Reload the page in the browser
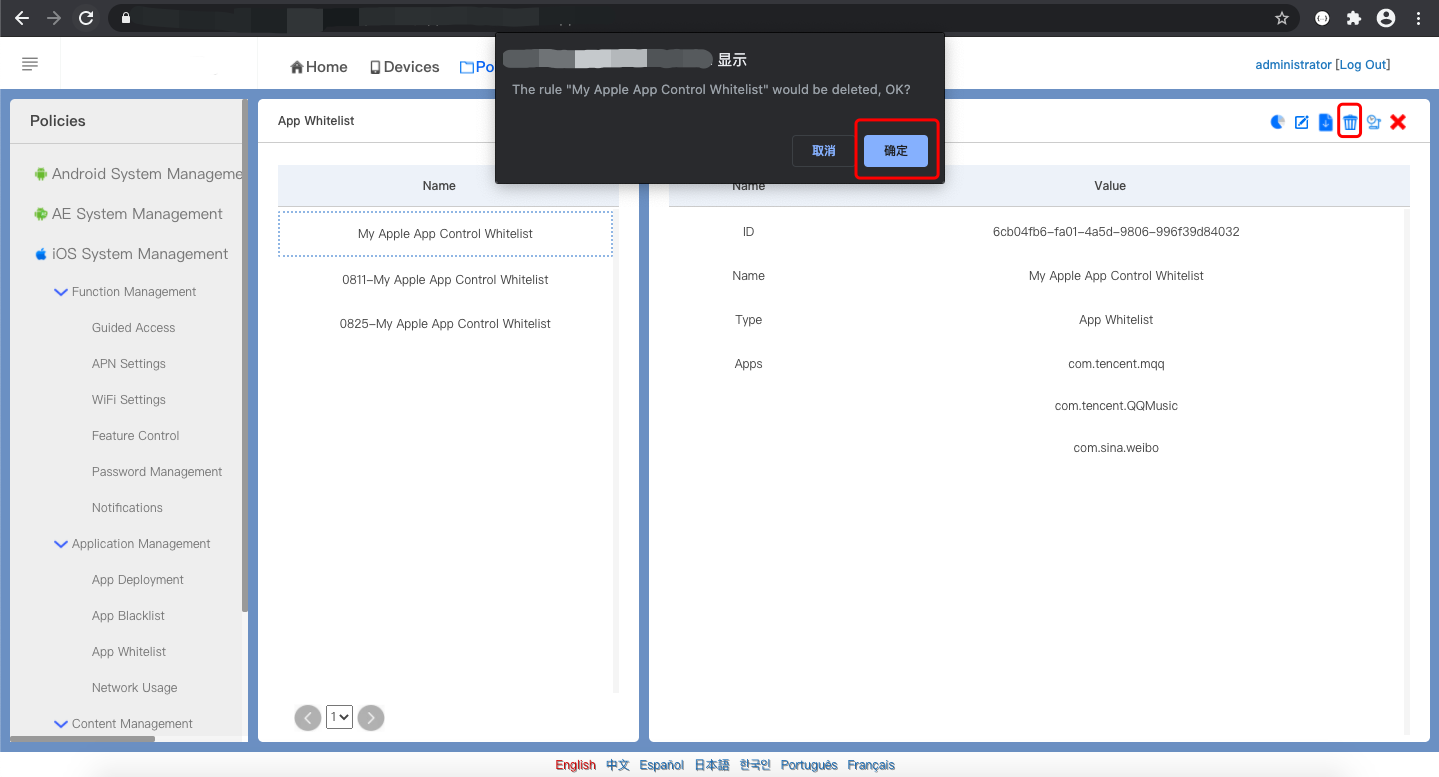The image size is (1439, 777). tap(86, 18)
